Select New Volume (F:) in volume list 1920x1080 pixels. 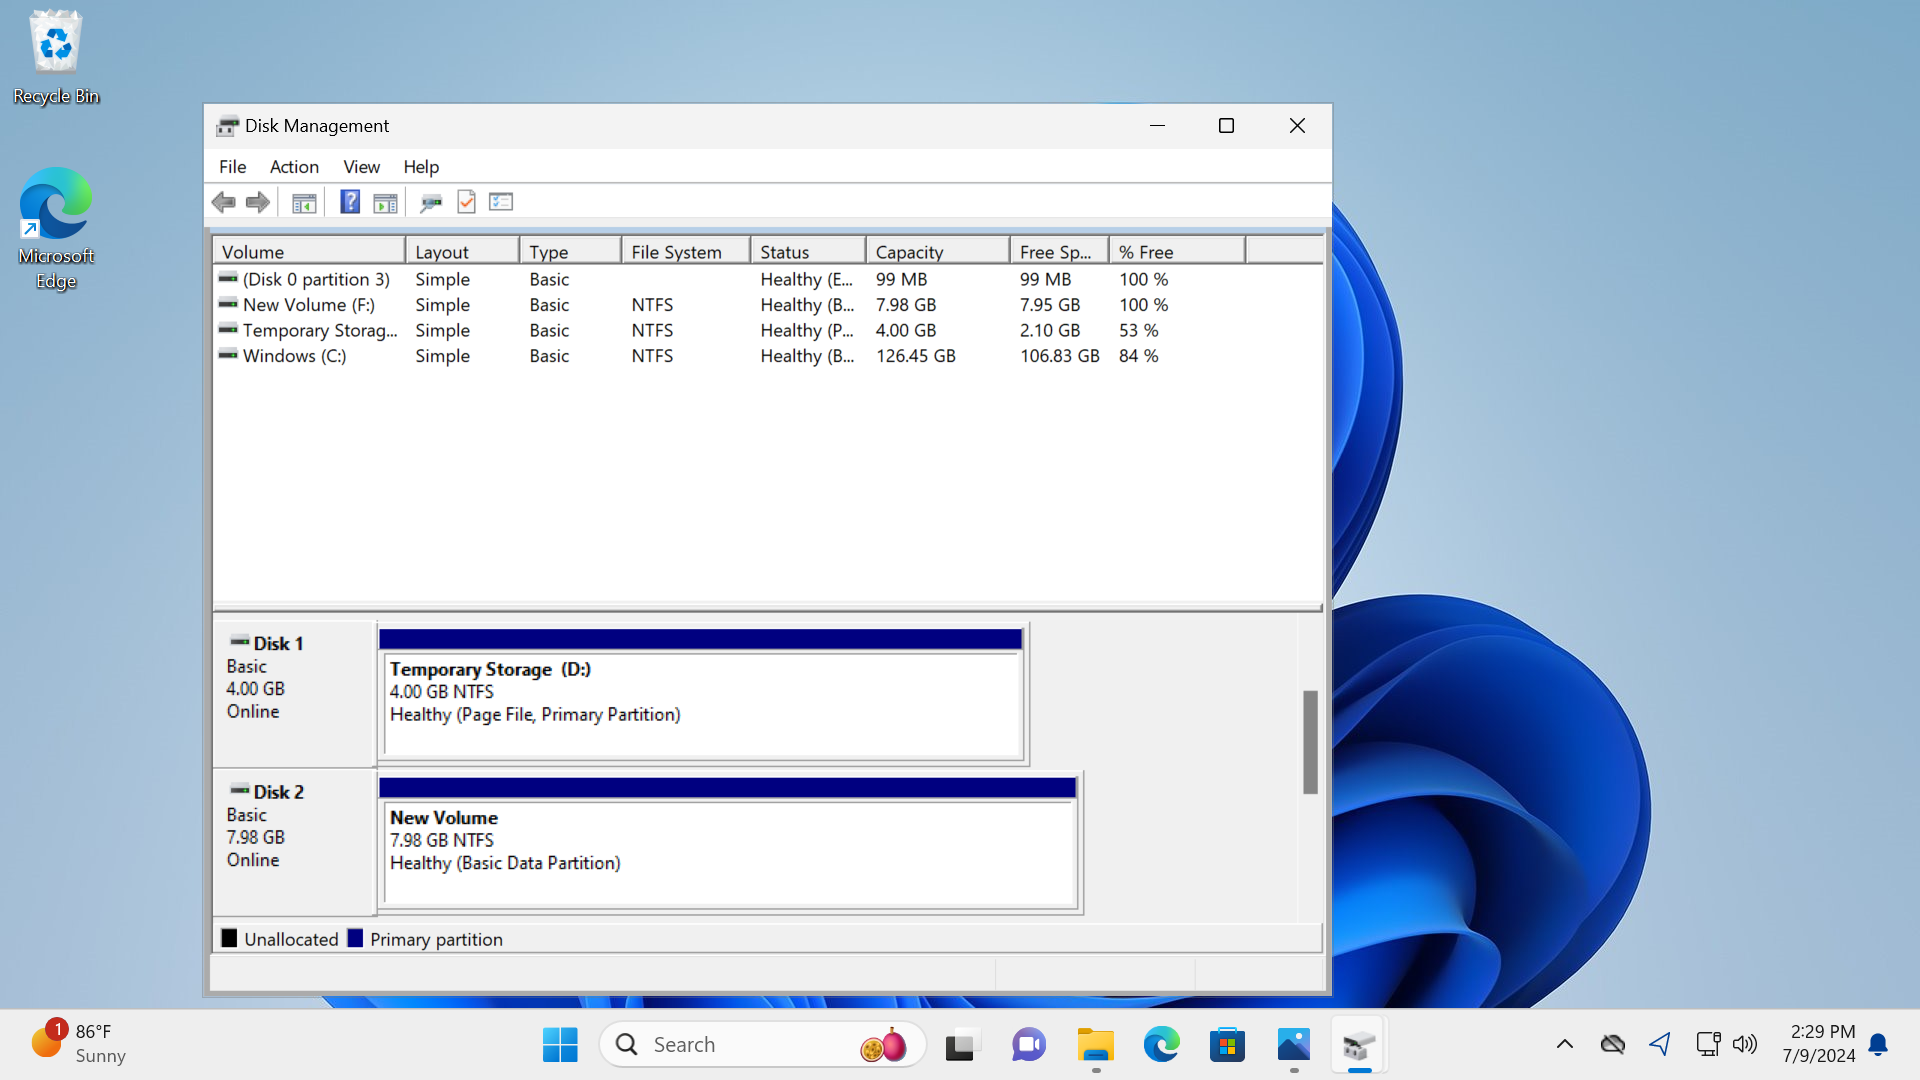(308, 305)
